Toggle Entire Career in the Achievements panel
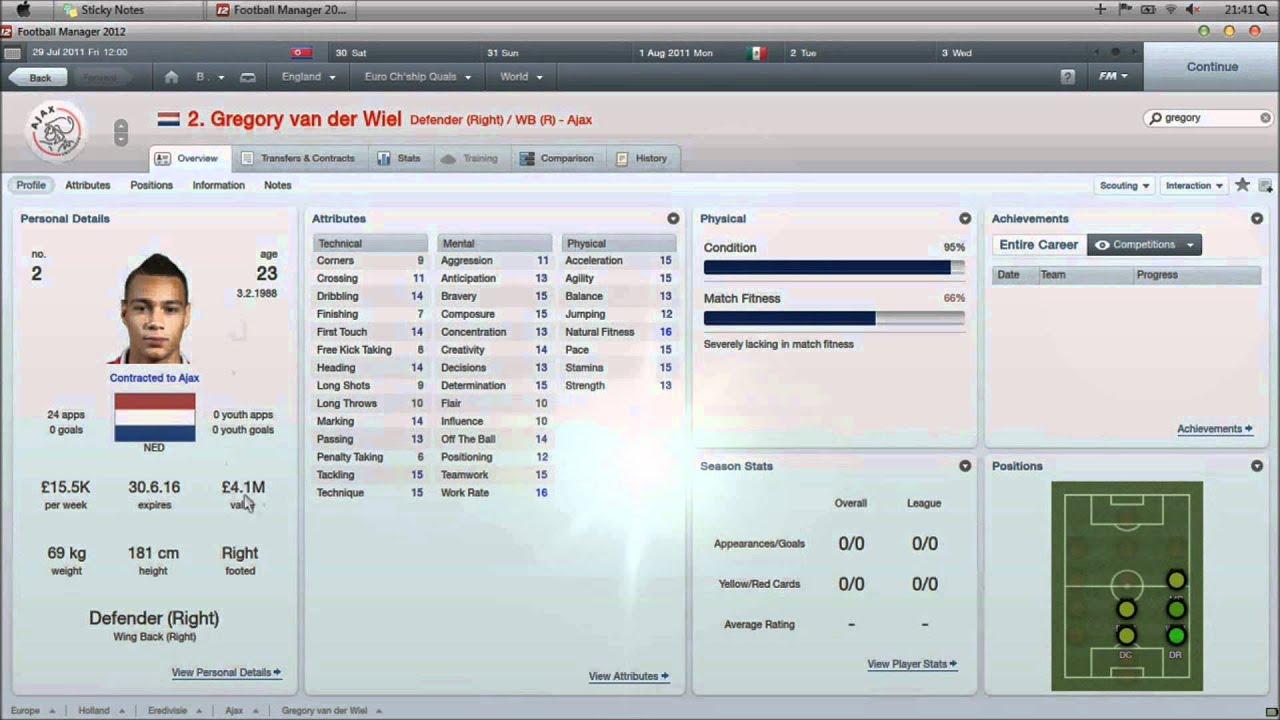The height and width of the screenshot is (720, 1280). coord(1038,244)
